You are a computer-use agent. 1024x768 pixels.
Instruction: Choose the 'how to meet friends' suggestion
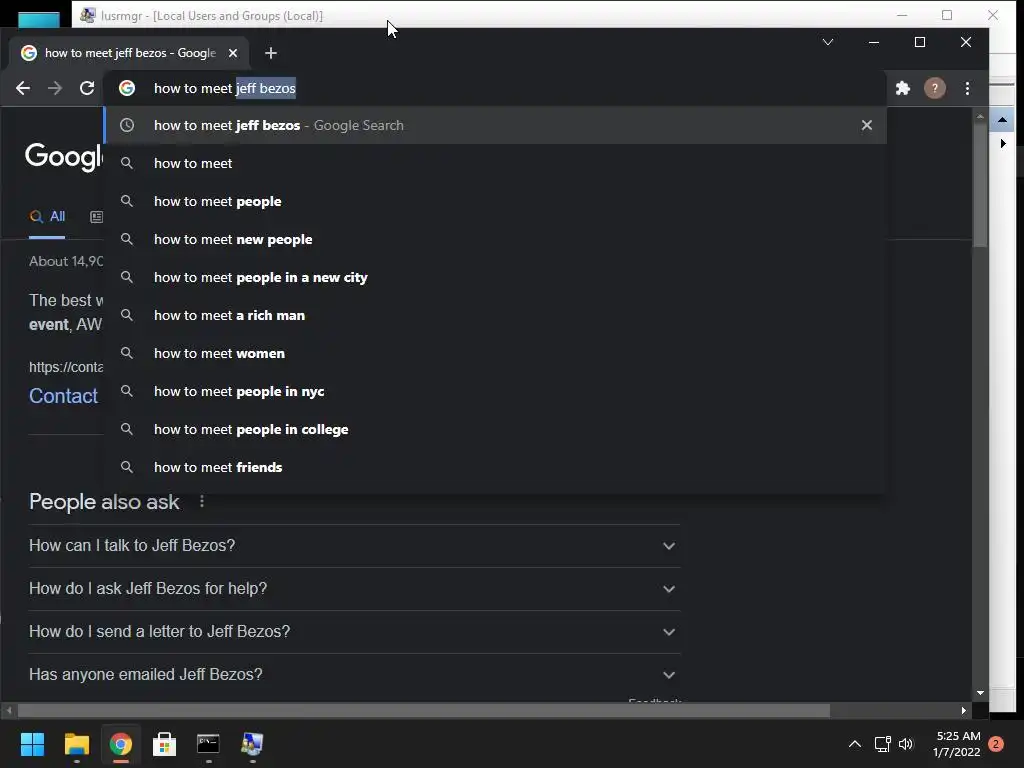pos(495,467)
